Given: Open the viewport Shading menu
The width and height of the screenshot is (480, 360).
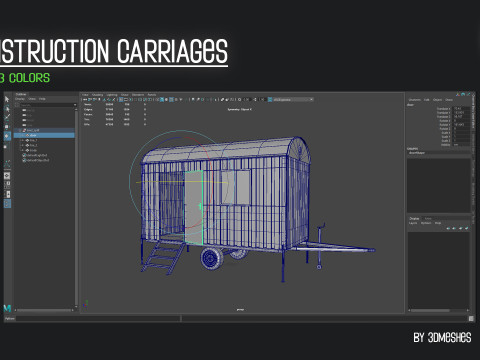Looking at the screenshot, I should pos(97,95).
